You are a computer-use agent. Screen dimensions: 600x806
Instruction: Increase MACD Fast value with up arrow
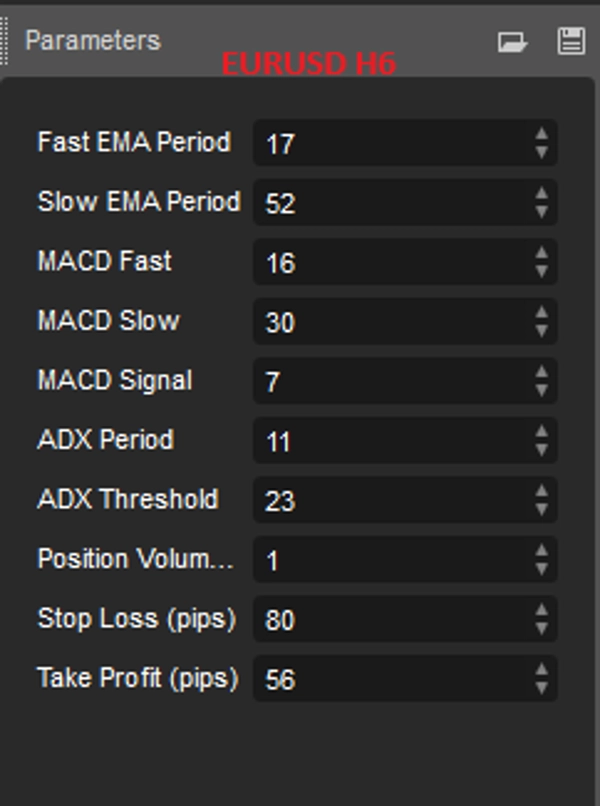pyautogui.click(x=541, y=253)
